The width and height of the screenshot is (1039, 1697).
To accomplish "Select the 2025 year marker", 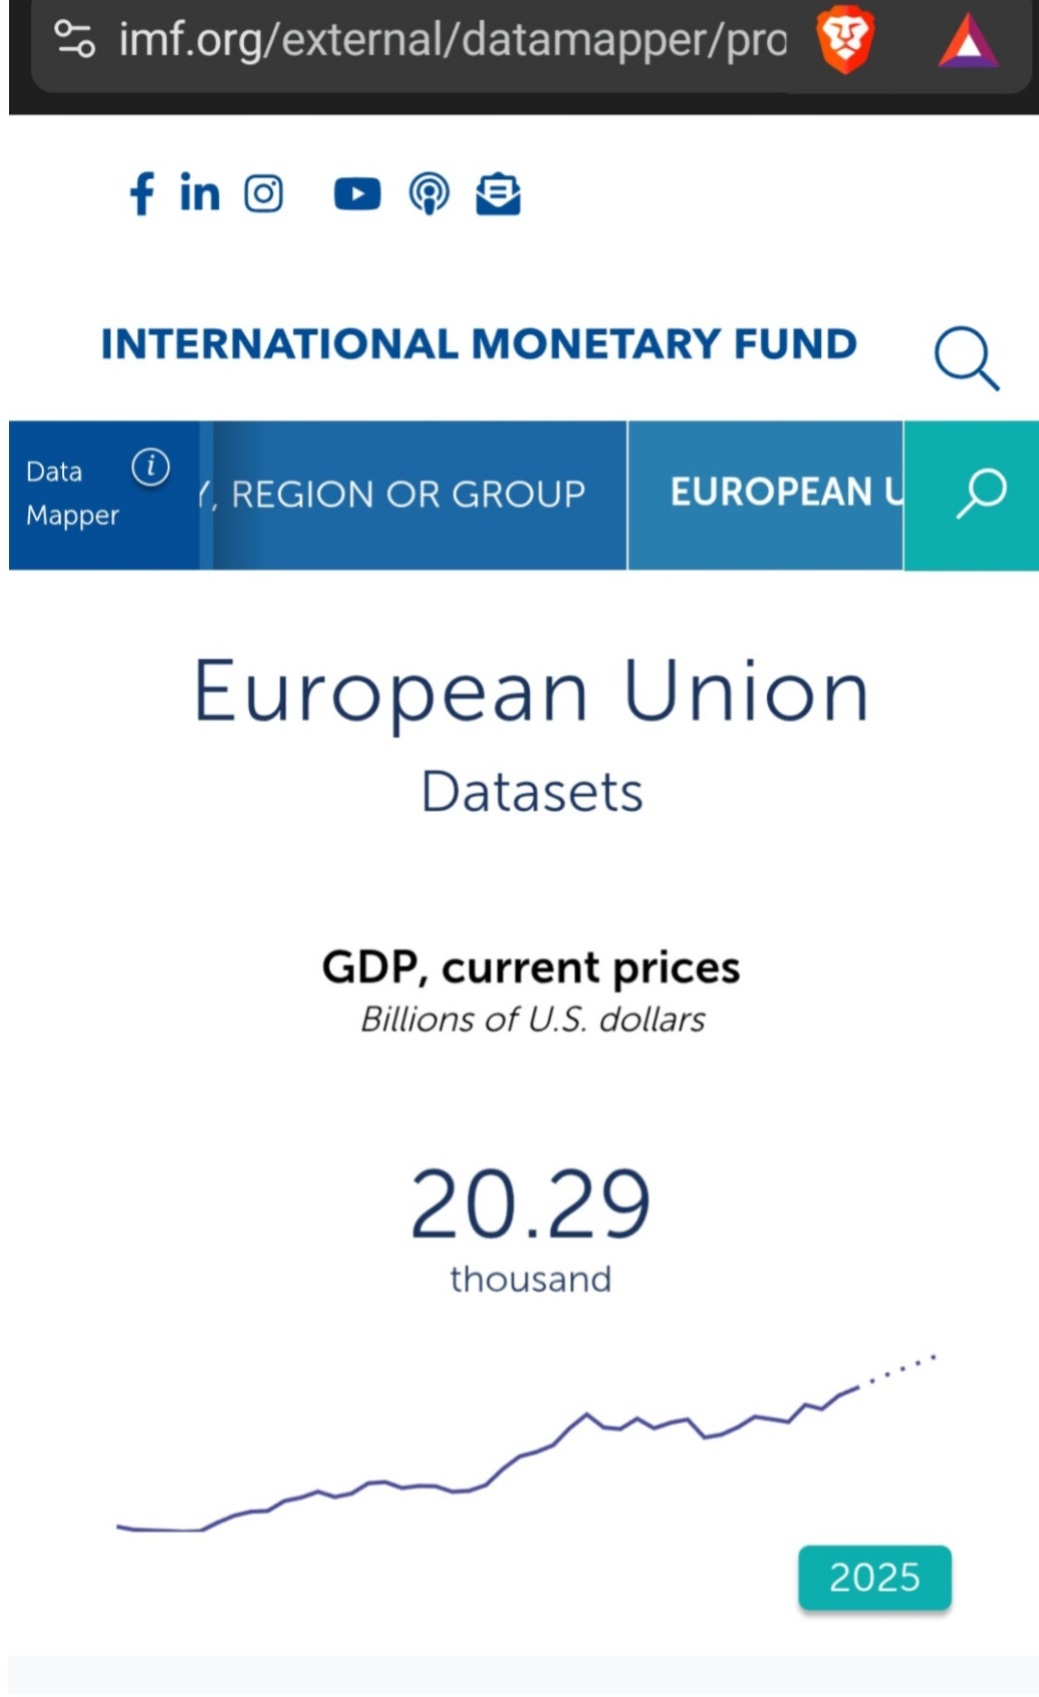I will point(874,1577).
